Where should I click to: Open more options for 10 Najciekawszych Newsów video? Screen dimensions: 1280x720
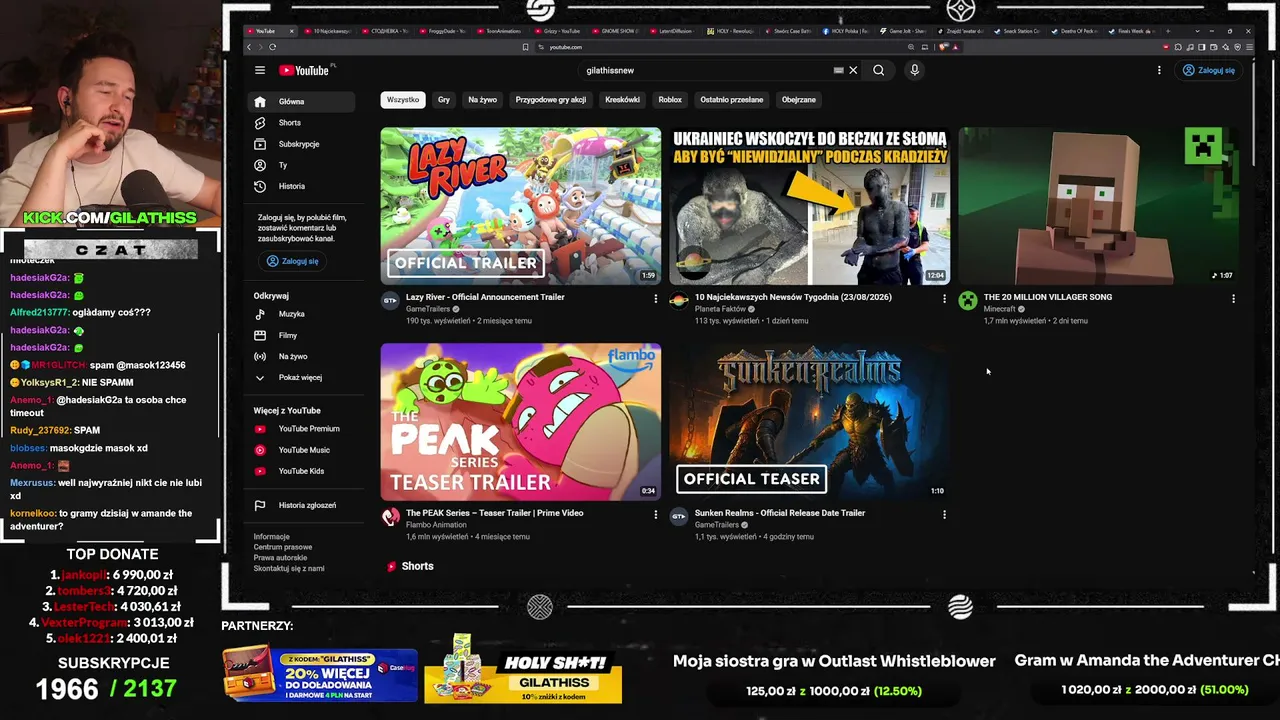tap(944, 298)
